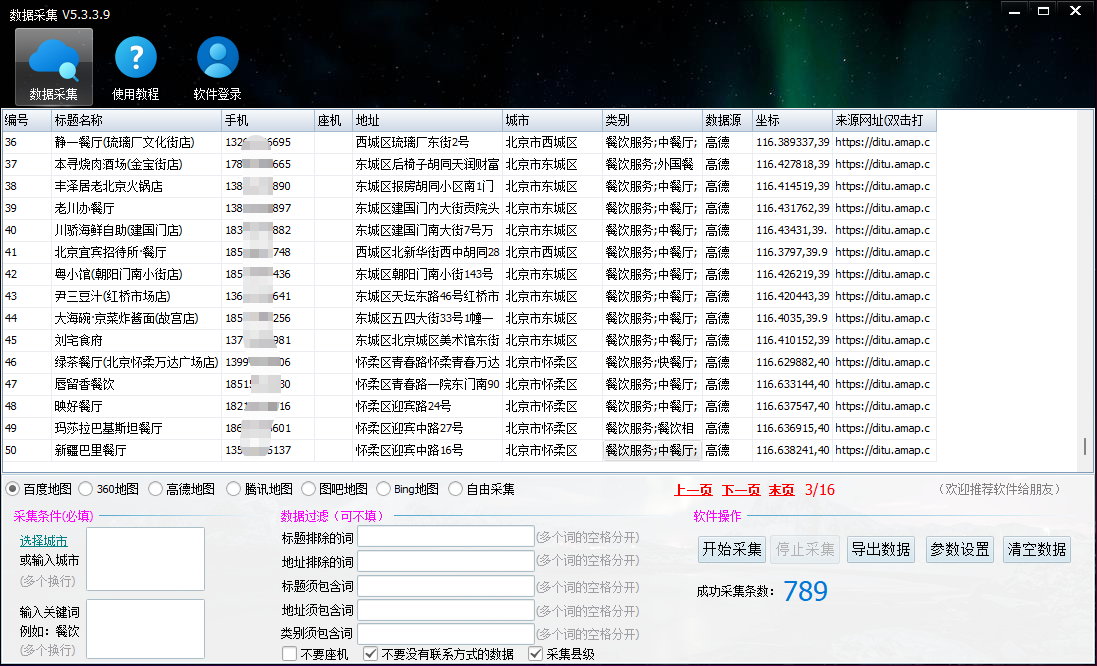
Task: Open the 使用教程 help icon
Action: [136, 67]
